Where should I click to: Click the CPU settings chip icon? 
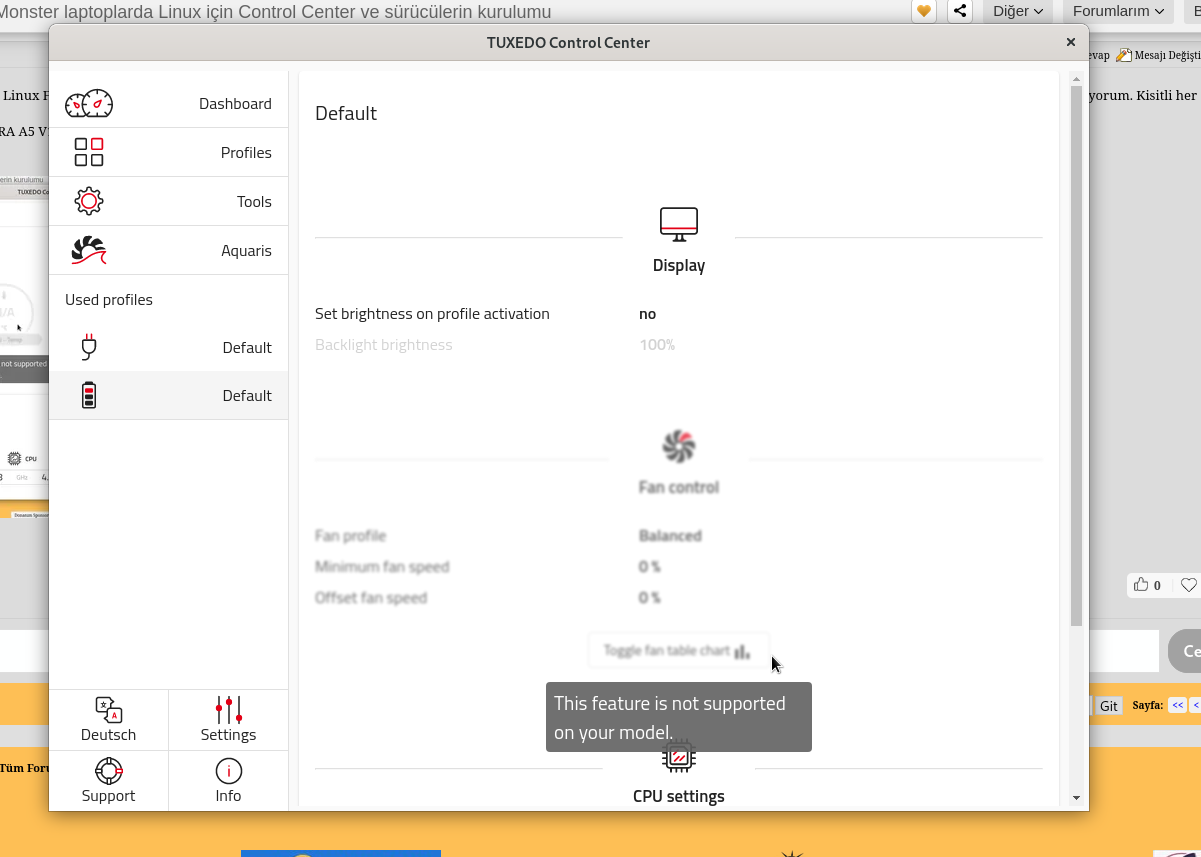point(679,757)
